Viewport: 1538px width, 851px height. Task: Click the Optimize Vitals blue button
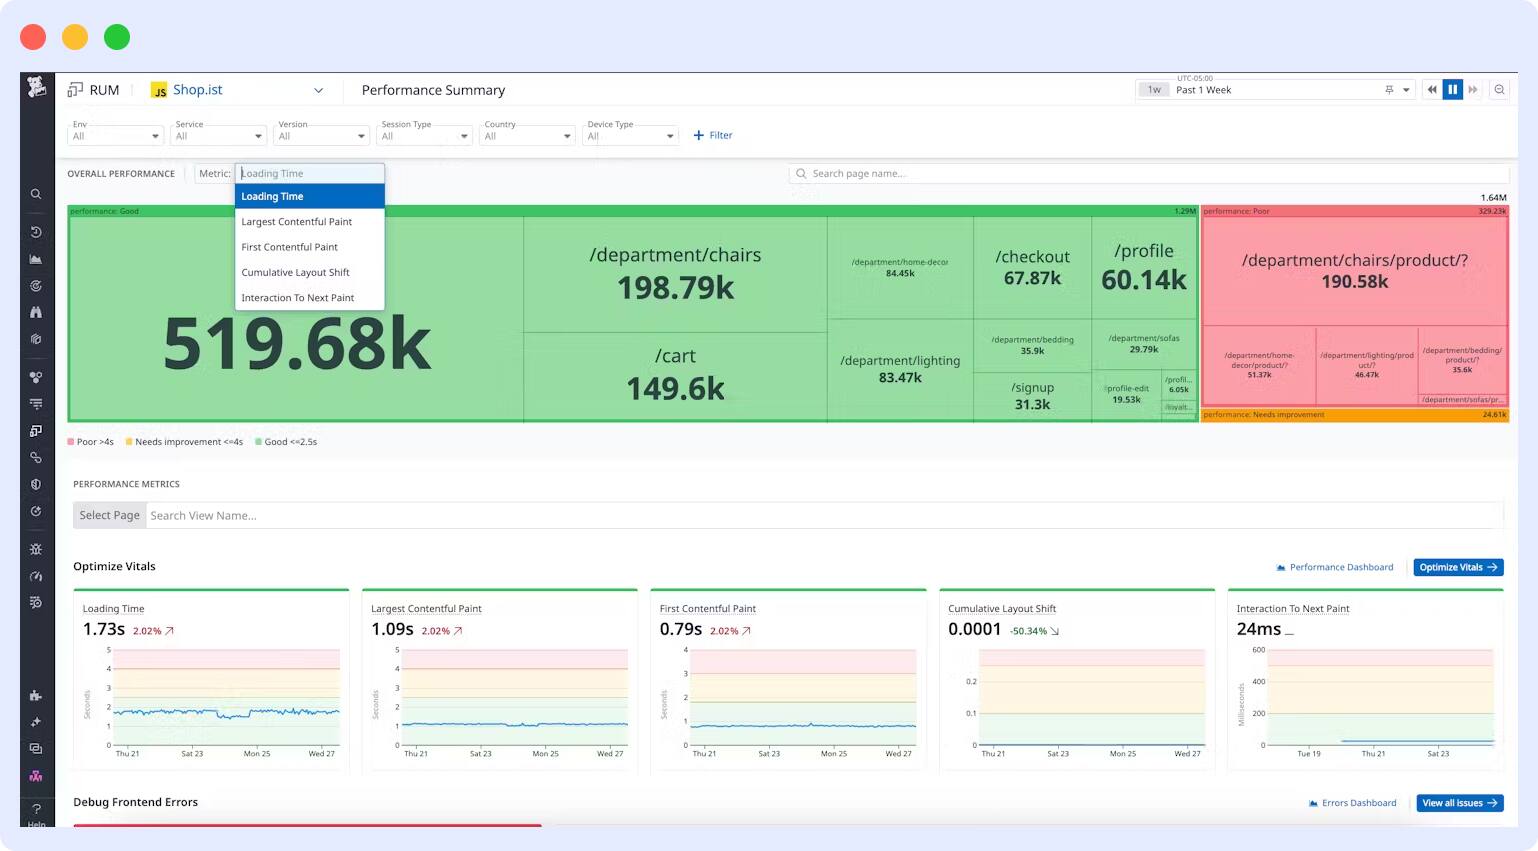(x=1458, y=567)
